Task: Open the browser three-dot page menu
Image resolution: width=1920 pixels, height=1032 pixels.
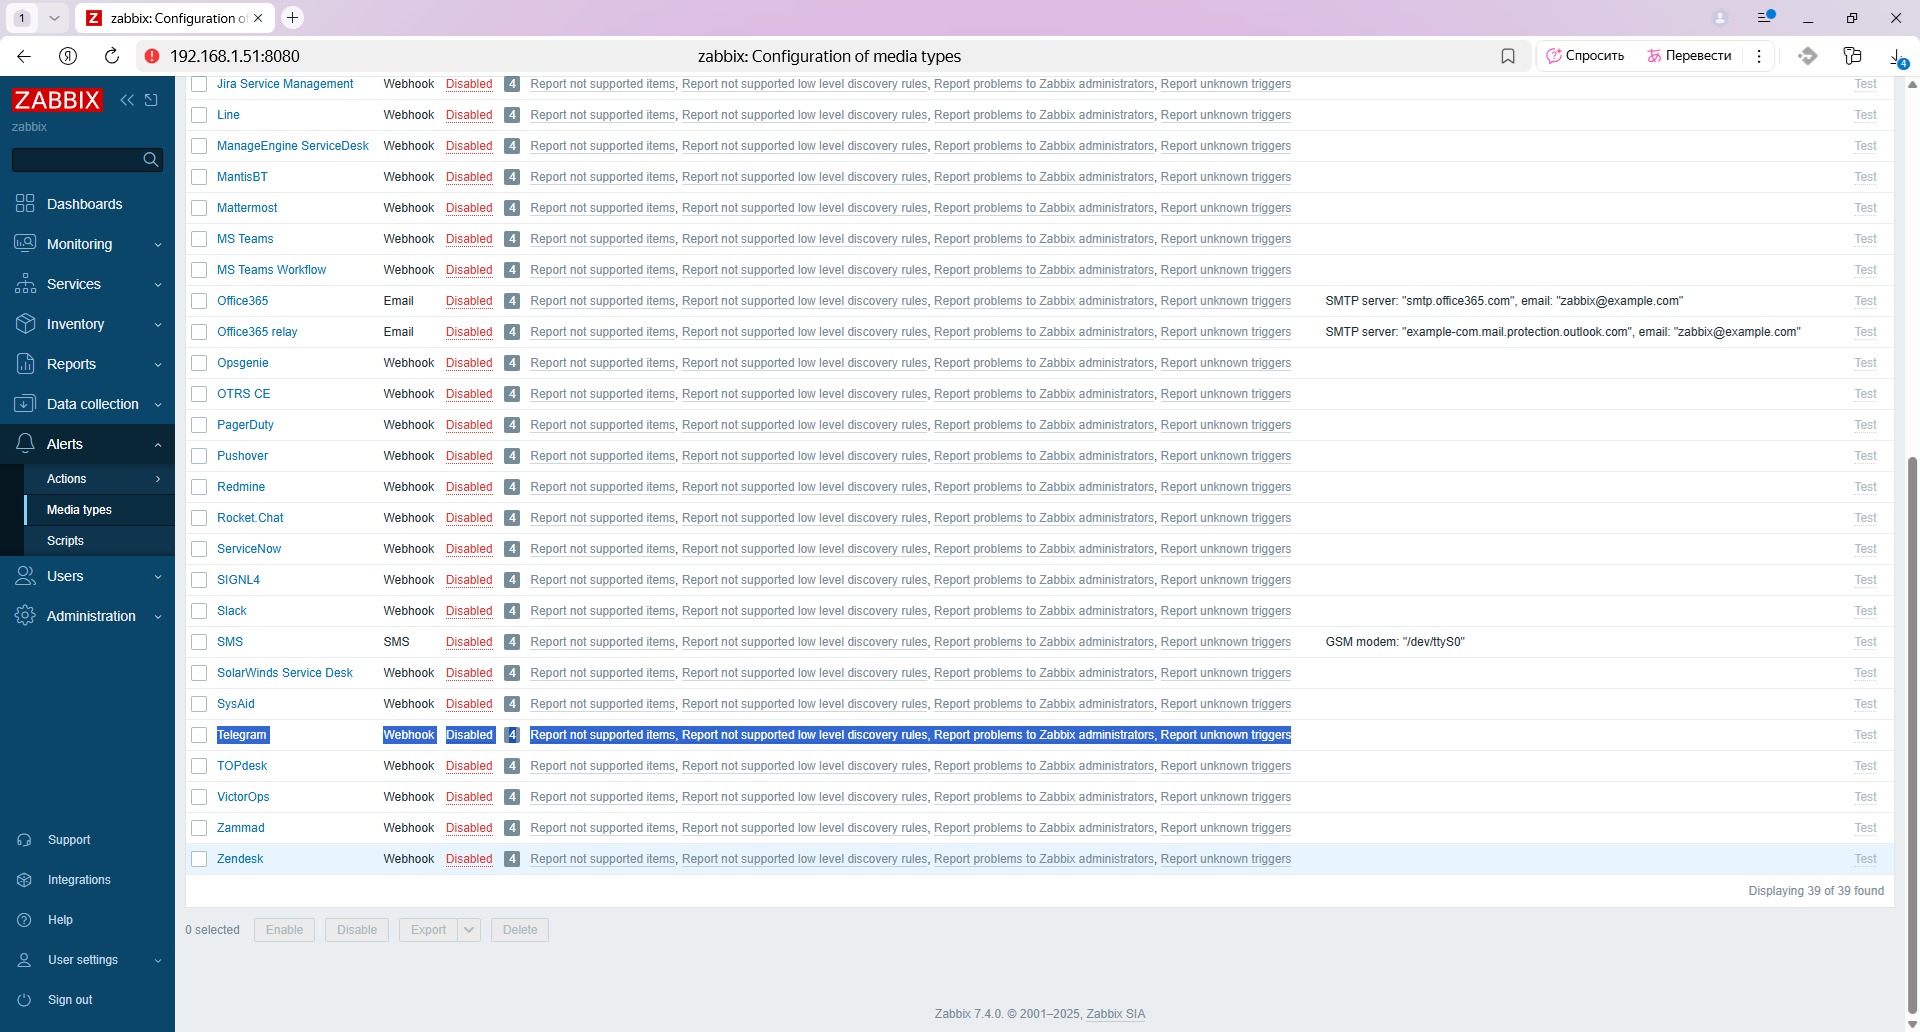Action: (1759, 56)
